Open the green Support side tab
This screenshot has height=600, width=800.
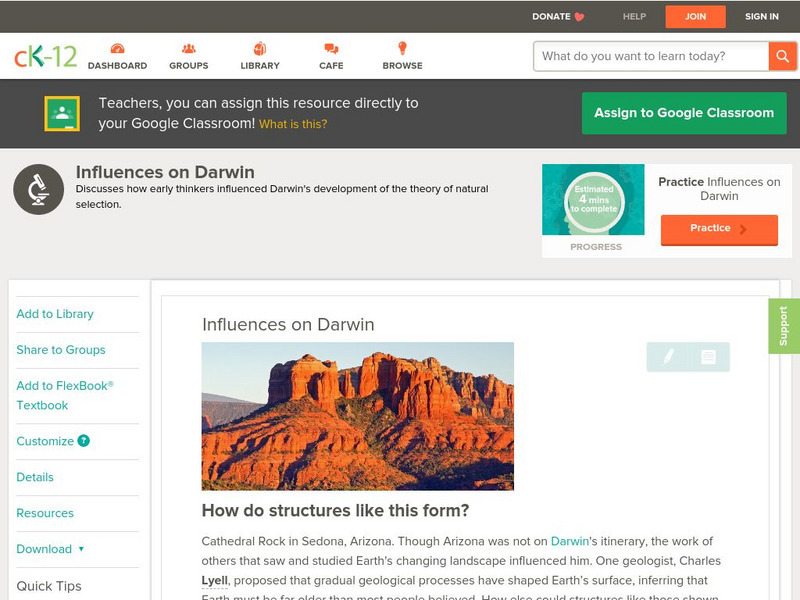pos(784,326)
